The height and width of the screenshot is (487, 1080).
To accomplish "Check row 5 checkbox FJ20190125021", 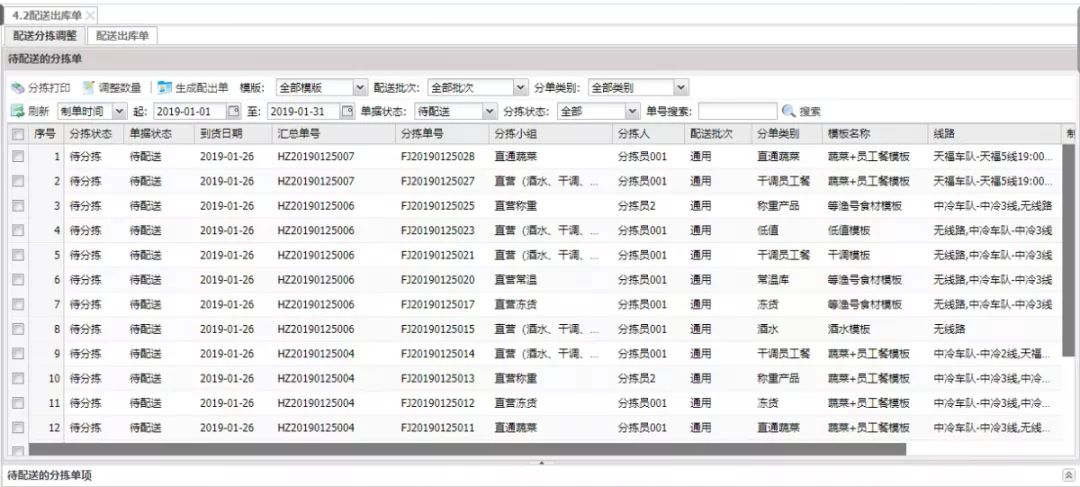I will tap(18, 255).
